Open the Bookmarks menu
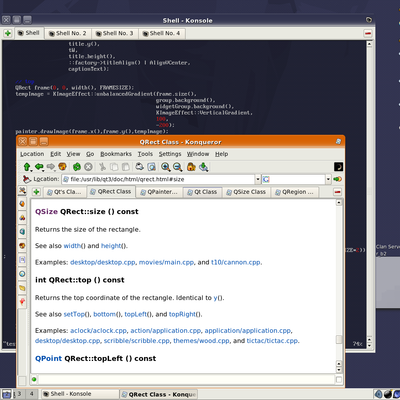This screenshot has height=400, width=400. 116,154
